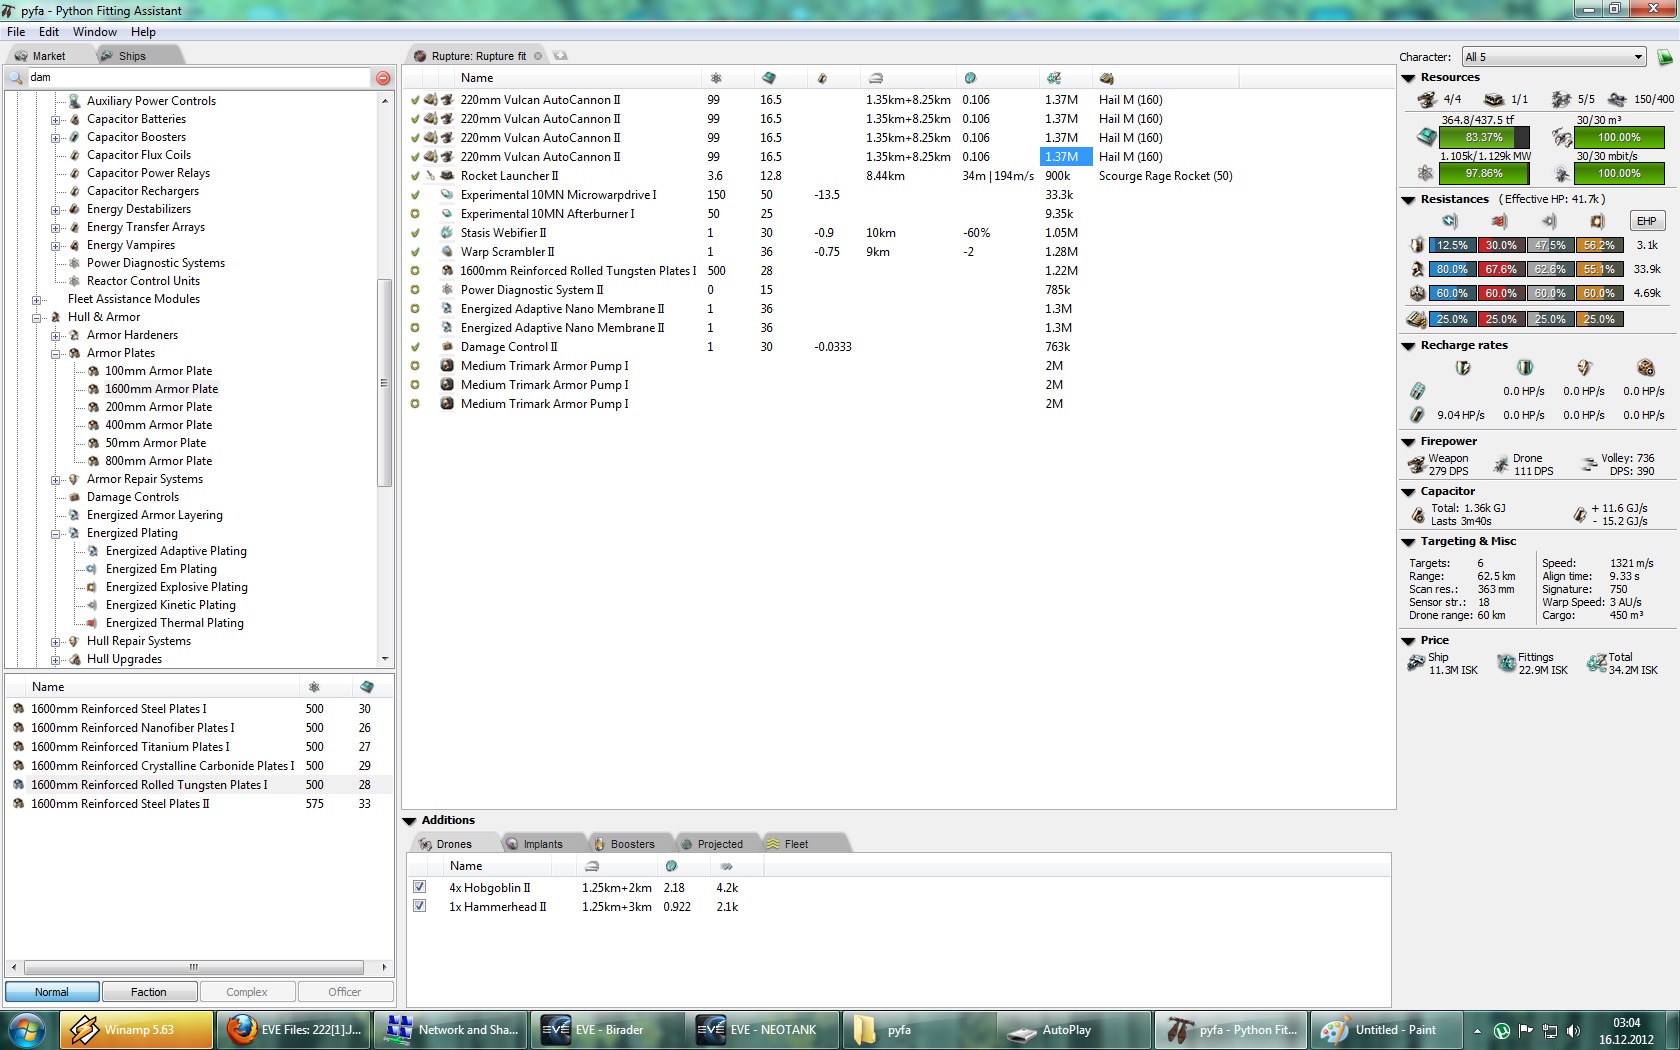The image size is (1680, 1050).
Task: Click the CPU usage 83.37% bar
Action: point(1484,137)
